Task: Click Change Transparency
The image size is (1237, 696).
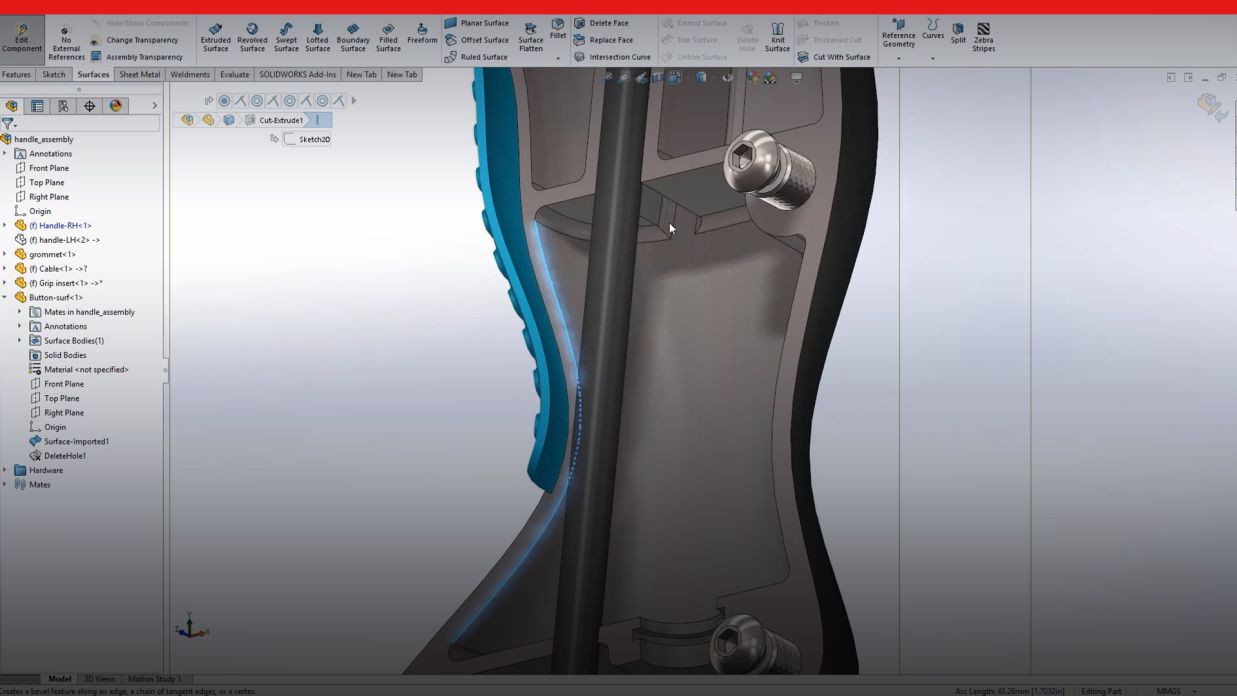Action: [134, 40]
